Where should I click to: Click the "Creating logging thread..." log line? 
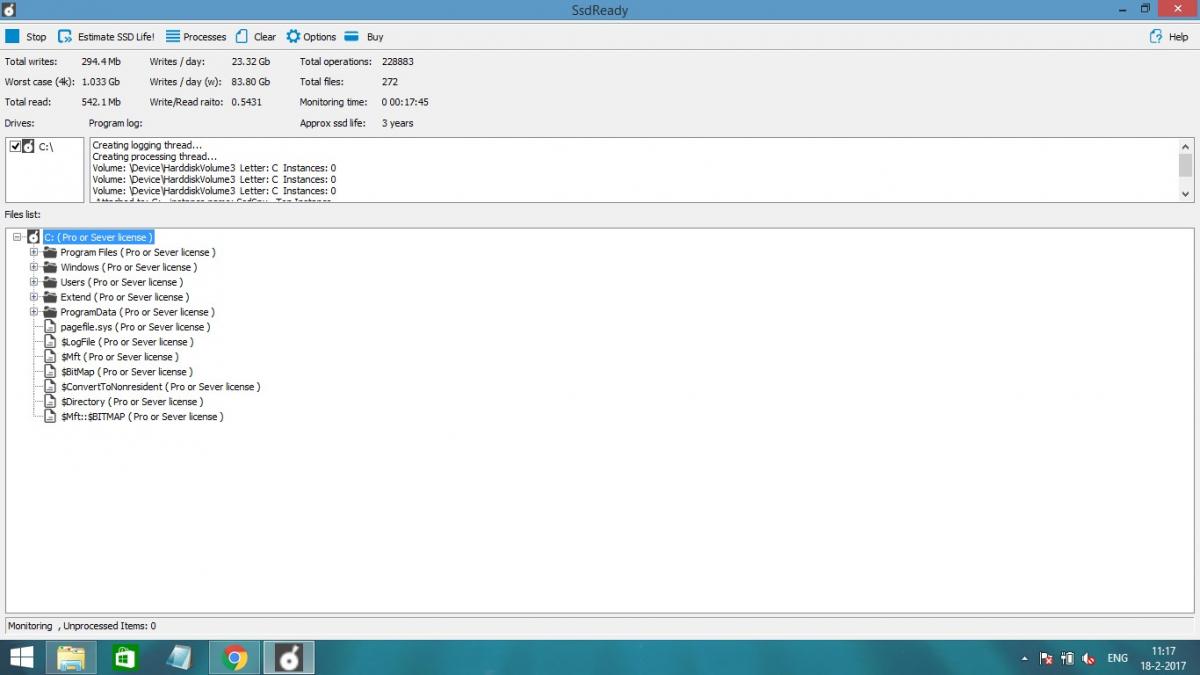pos(147,146)
